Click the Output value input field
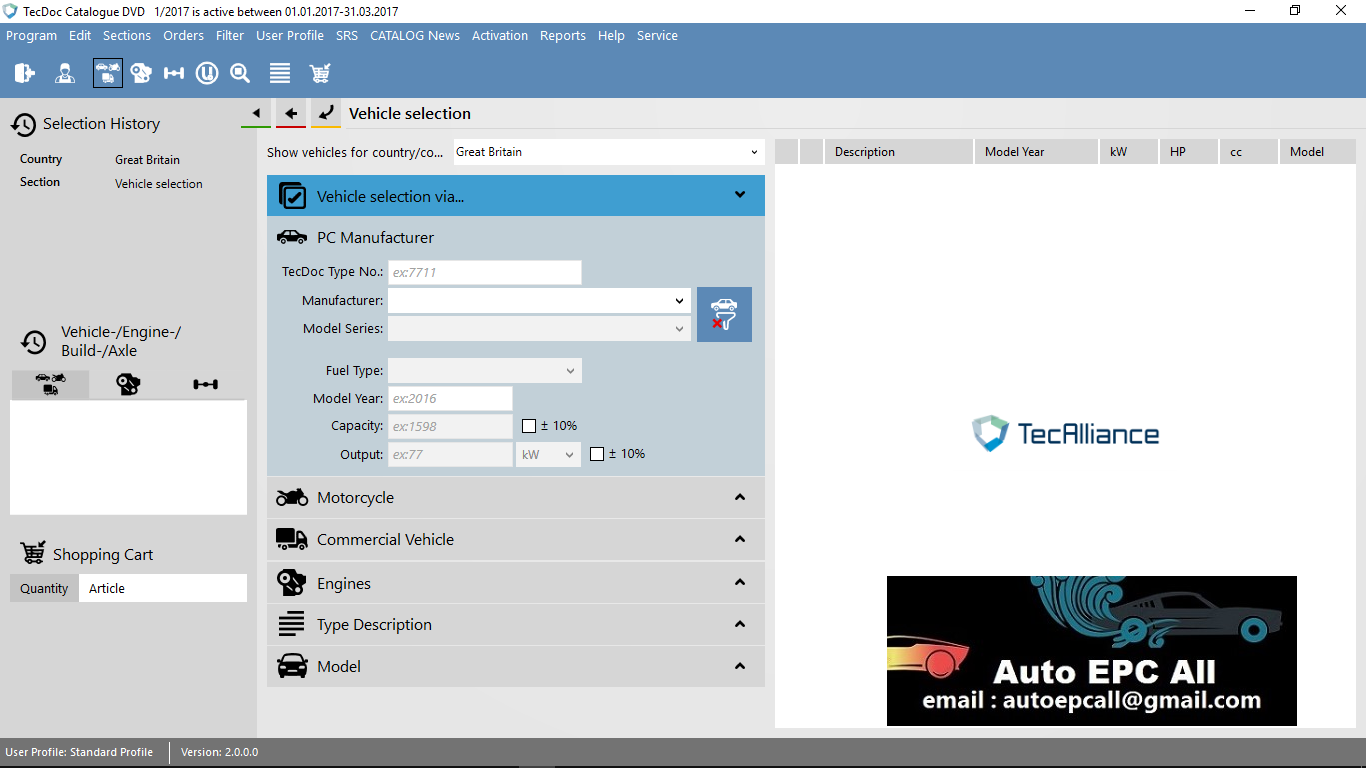 [450, 454]
